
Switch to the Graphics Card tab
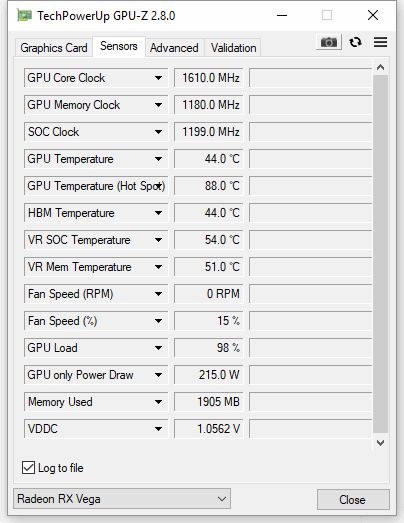pos(54,48)
